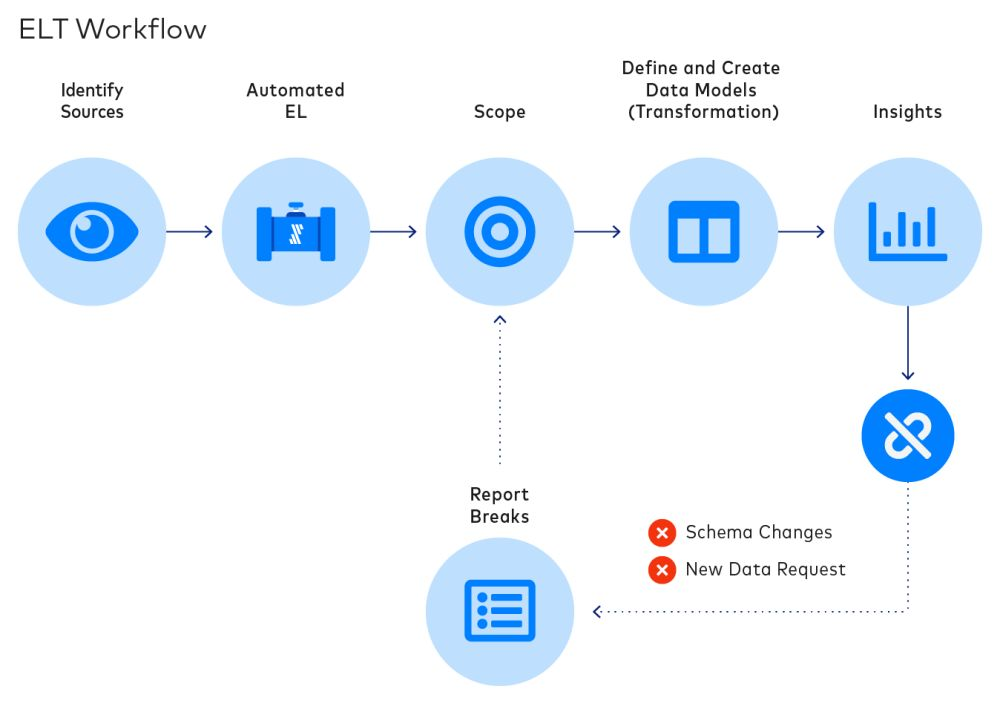Screen dimensions: 1000x723
Task: Click the inner circle of the Scope target
Action: tap(500, 231)
